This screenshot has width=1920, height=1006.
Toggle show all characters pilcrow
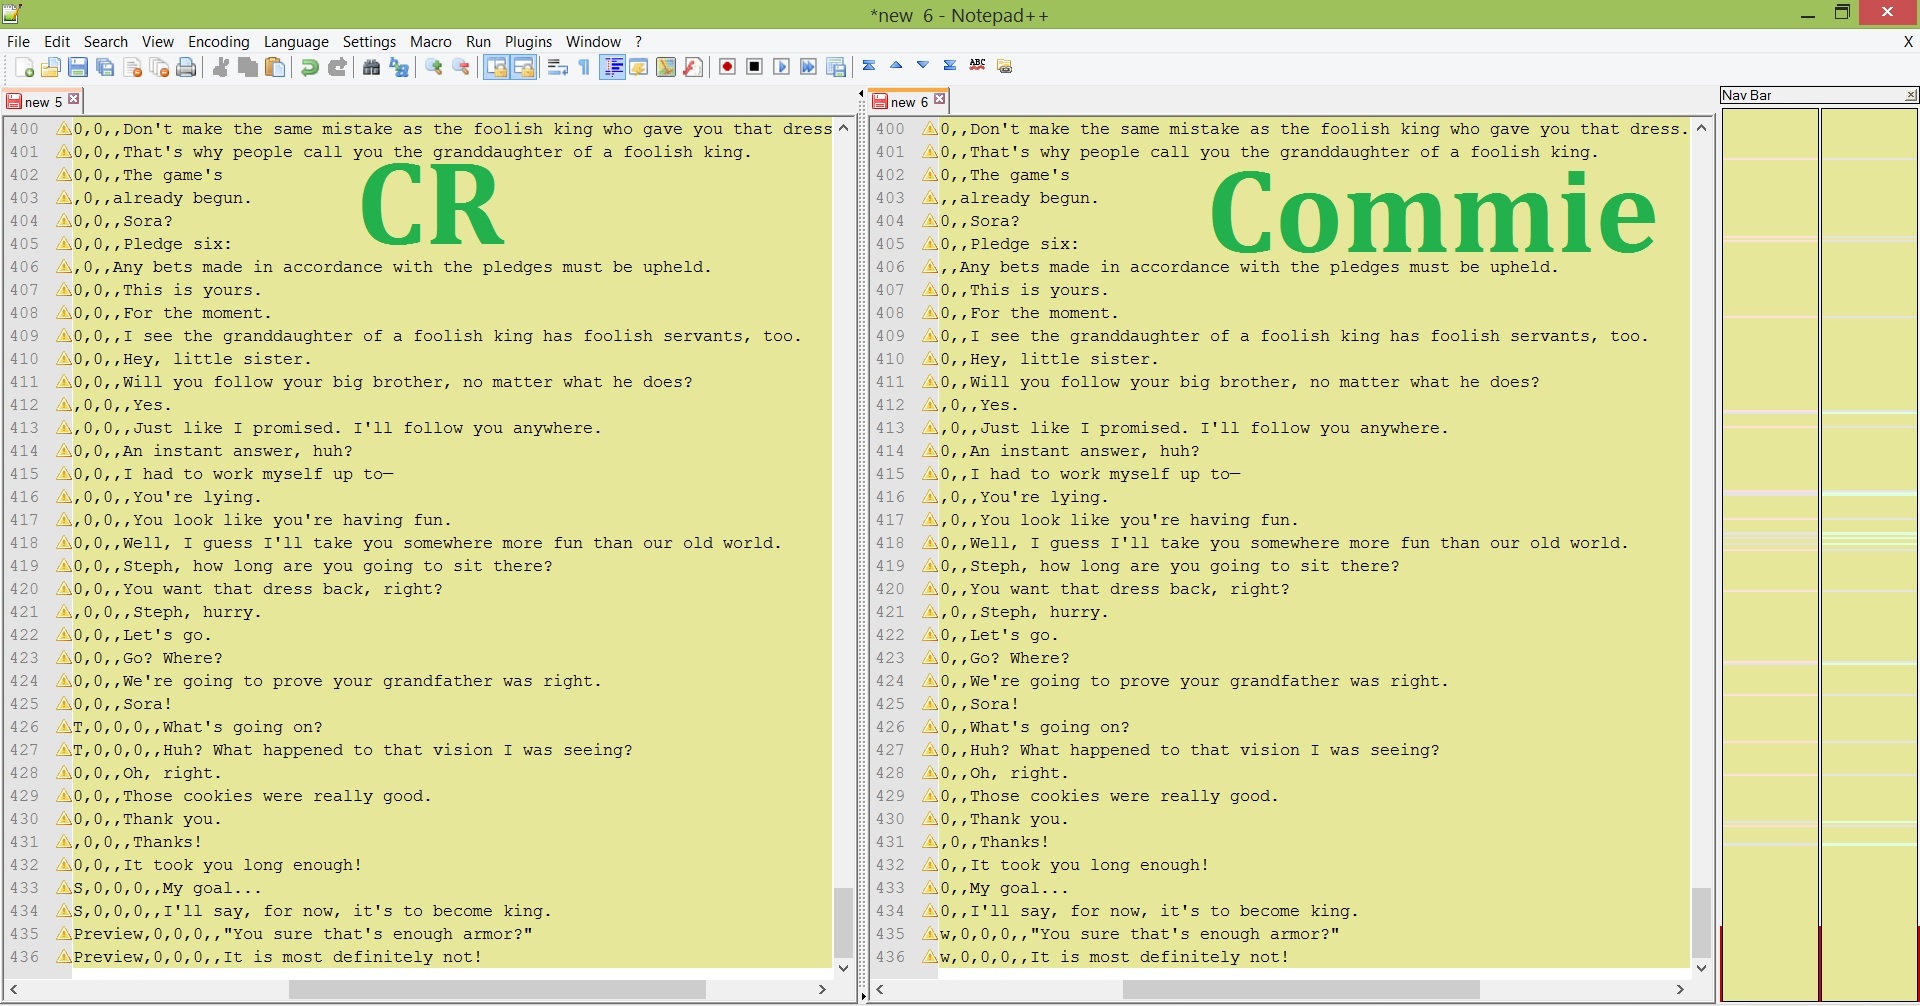(x=585, y=67)
